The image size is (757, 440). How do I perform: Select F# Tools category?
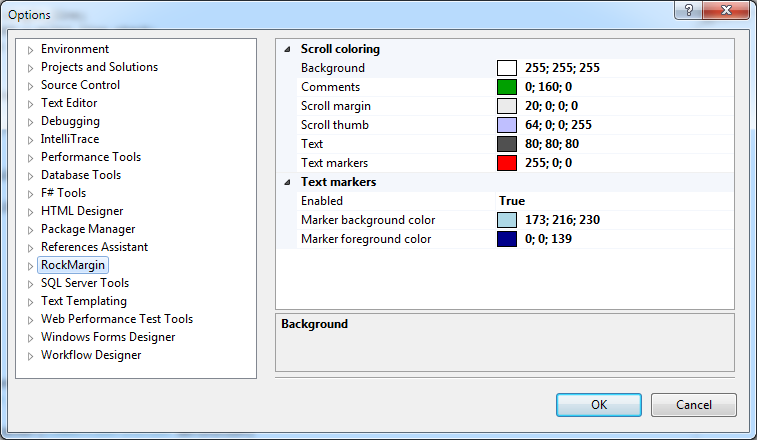(63, 193)
